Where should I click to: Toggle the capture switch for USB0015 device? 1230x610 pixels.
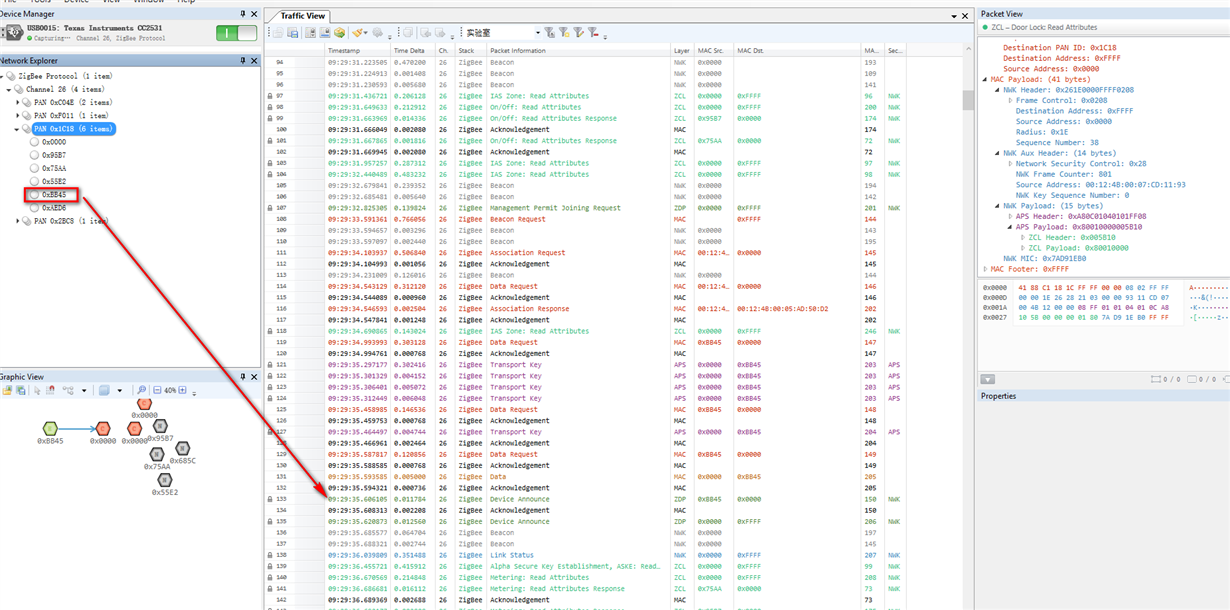click(x=236, y=33)
